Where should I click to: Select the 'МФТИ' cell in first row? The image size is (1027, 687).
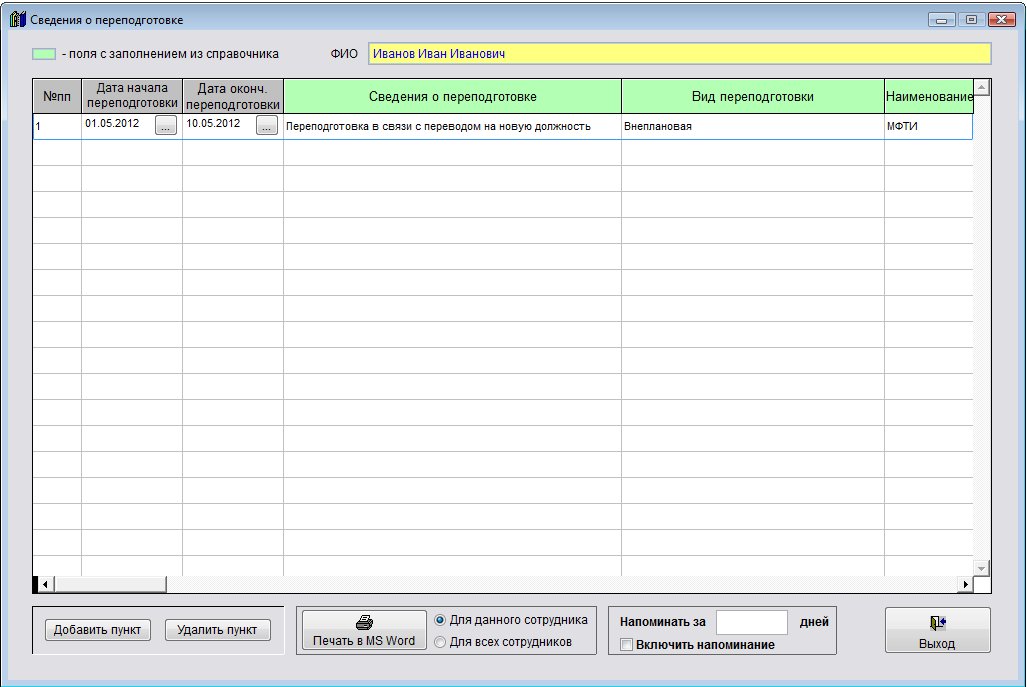[928, 127]
